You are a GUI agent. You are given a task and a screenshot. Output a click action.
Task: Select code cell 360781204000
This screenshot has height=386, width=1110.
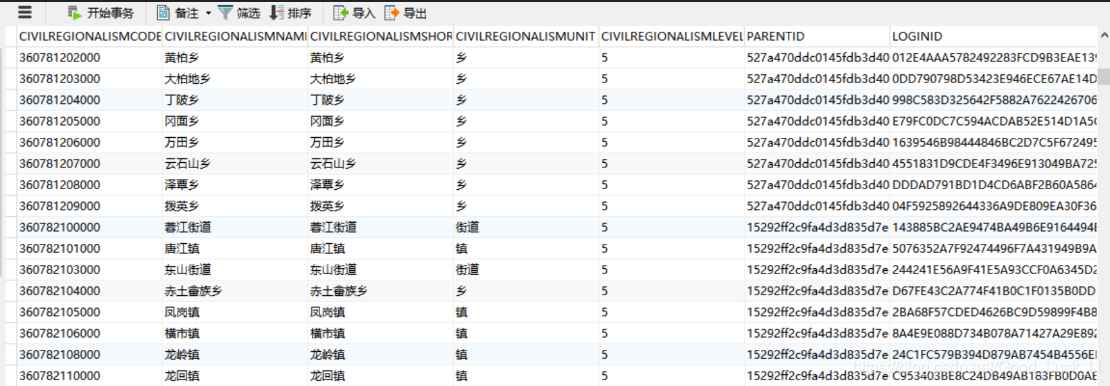click(x=89, y=100)
